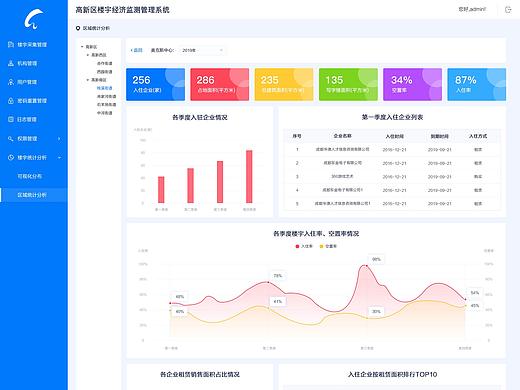
Task: Click the tallest fourth-quarter bar
Action: [x=249, y=177]
